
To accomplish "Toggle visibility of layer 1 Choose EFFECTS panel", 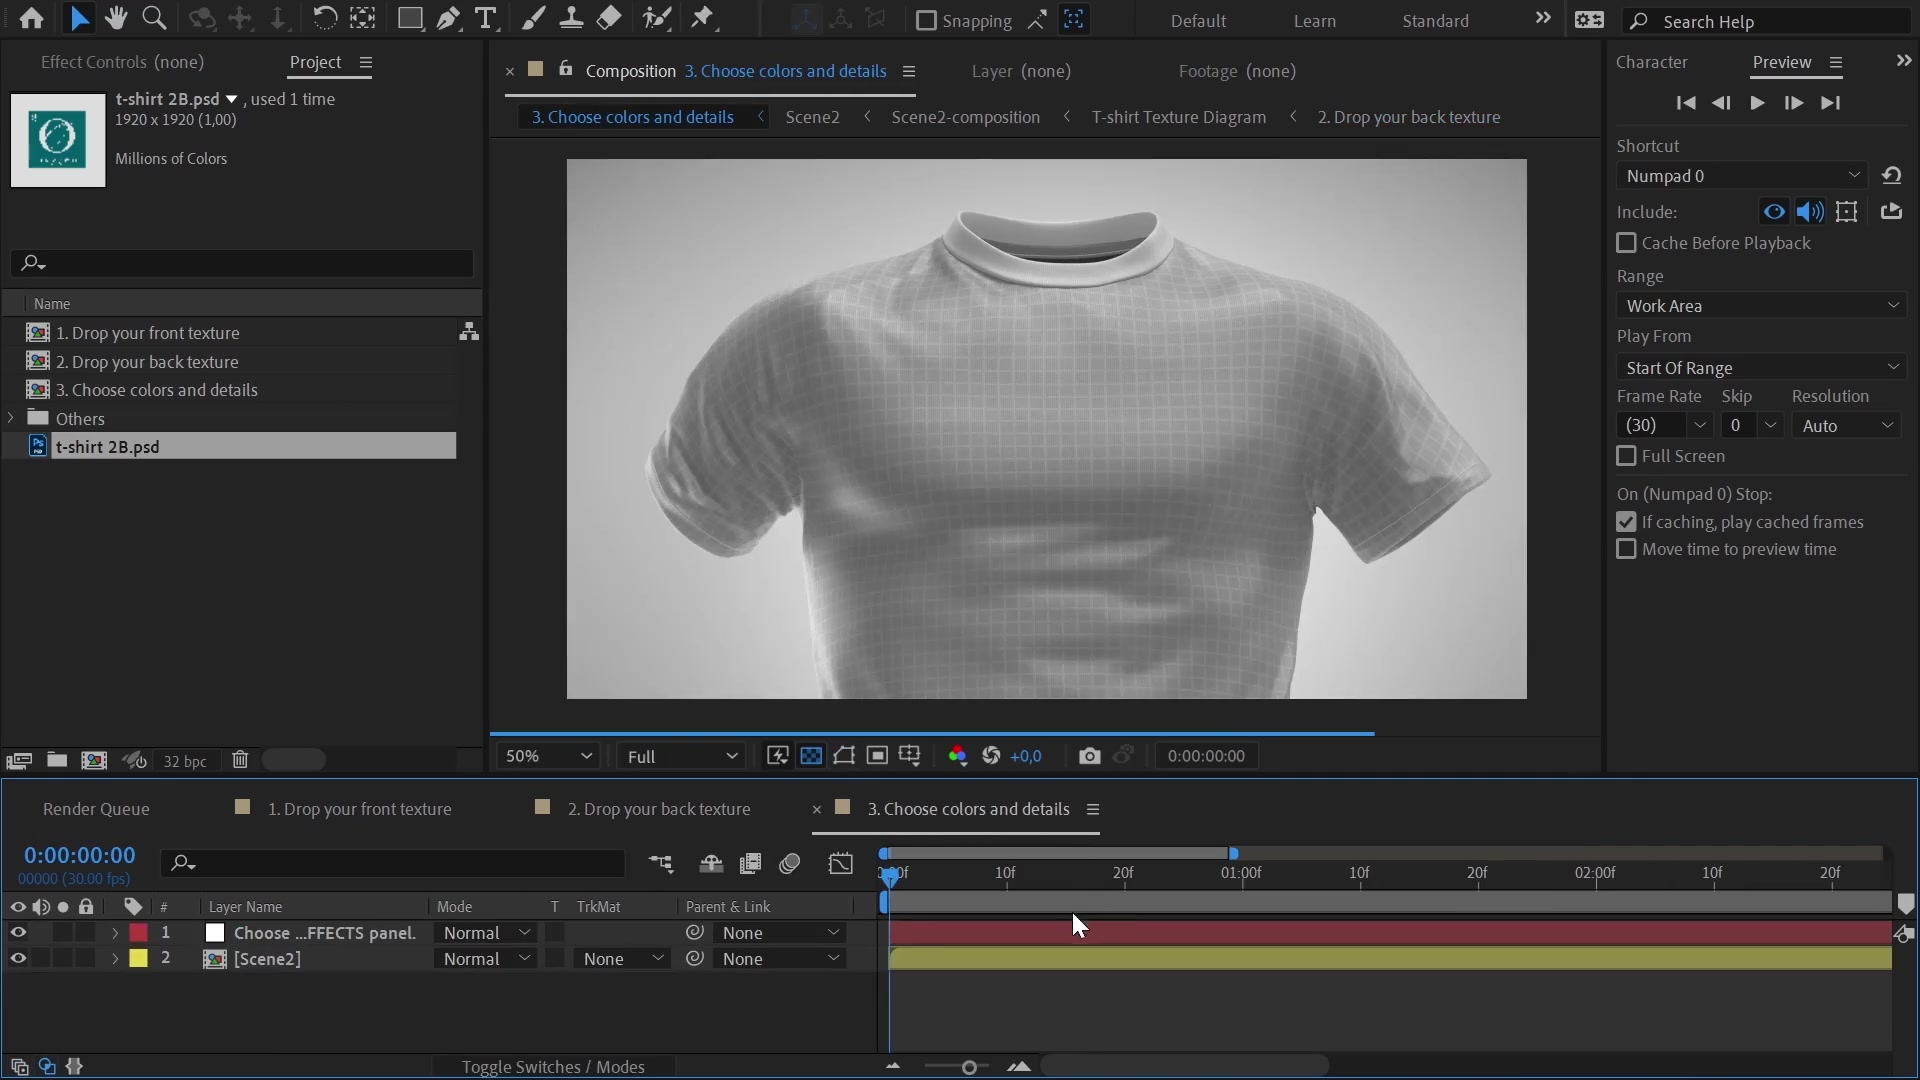I will [x=18, y=932].
